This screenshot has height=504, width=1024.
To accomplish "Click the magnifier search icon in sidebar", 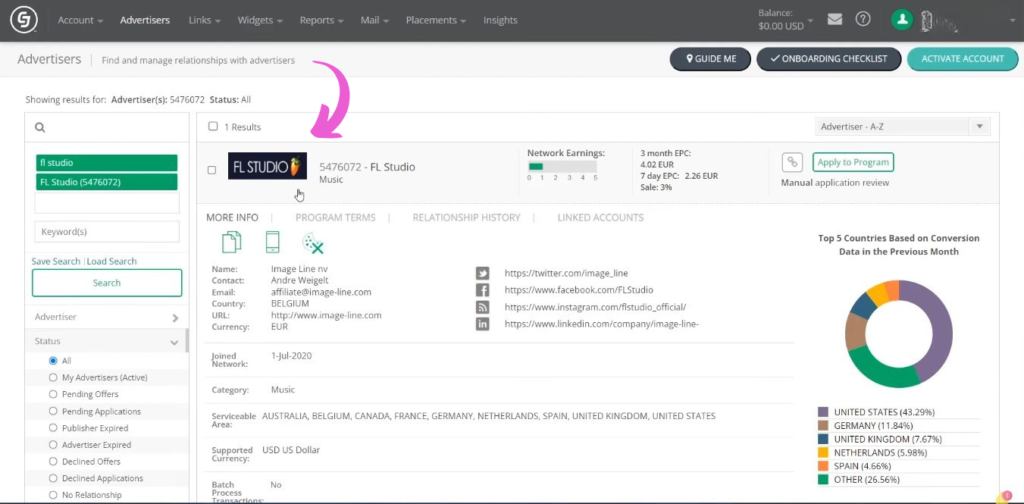I will [x=40, y=127].
